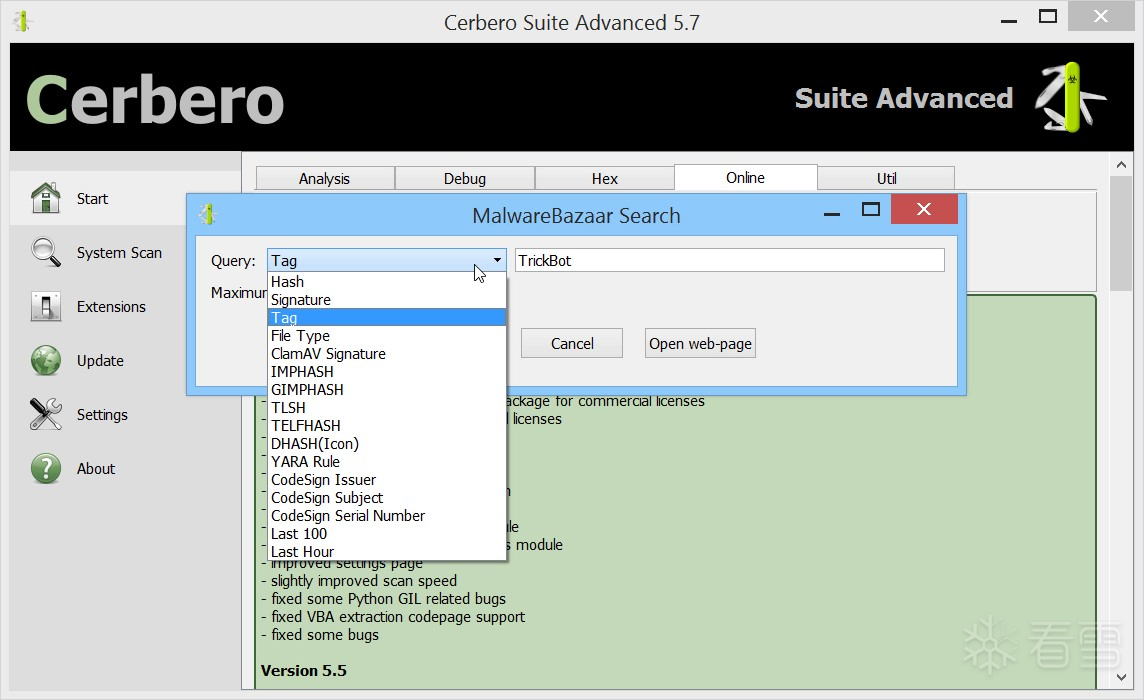
Task: Select CodeSign Serial Number option
Action: click(x=387, y=516)
